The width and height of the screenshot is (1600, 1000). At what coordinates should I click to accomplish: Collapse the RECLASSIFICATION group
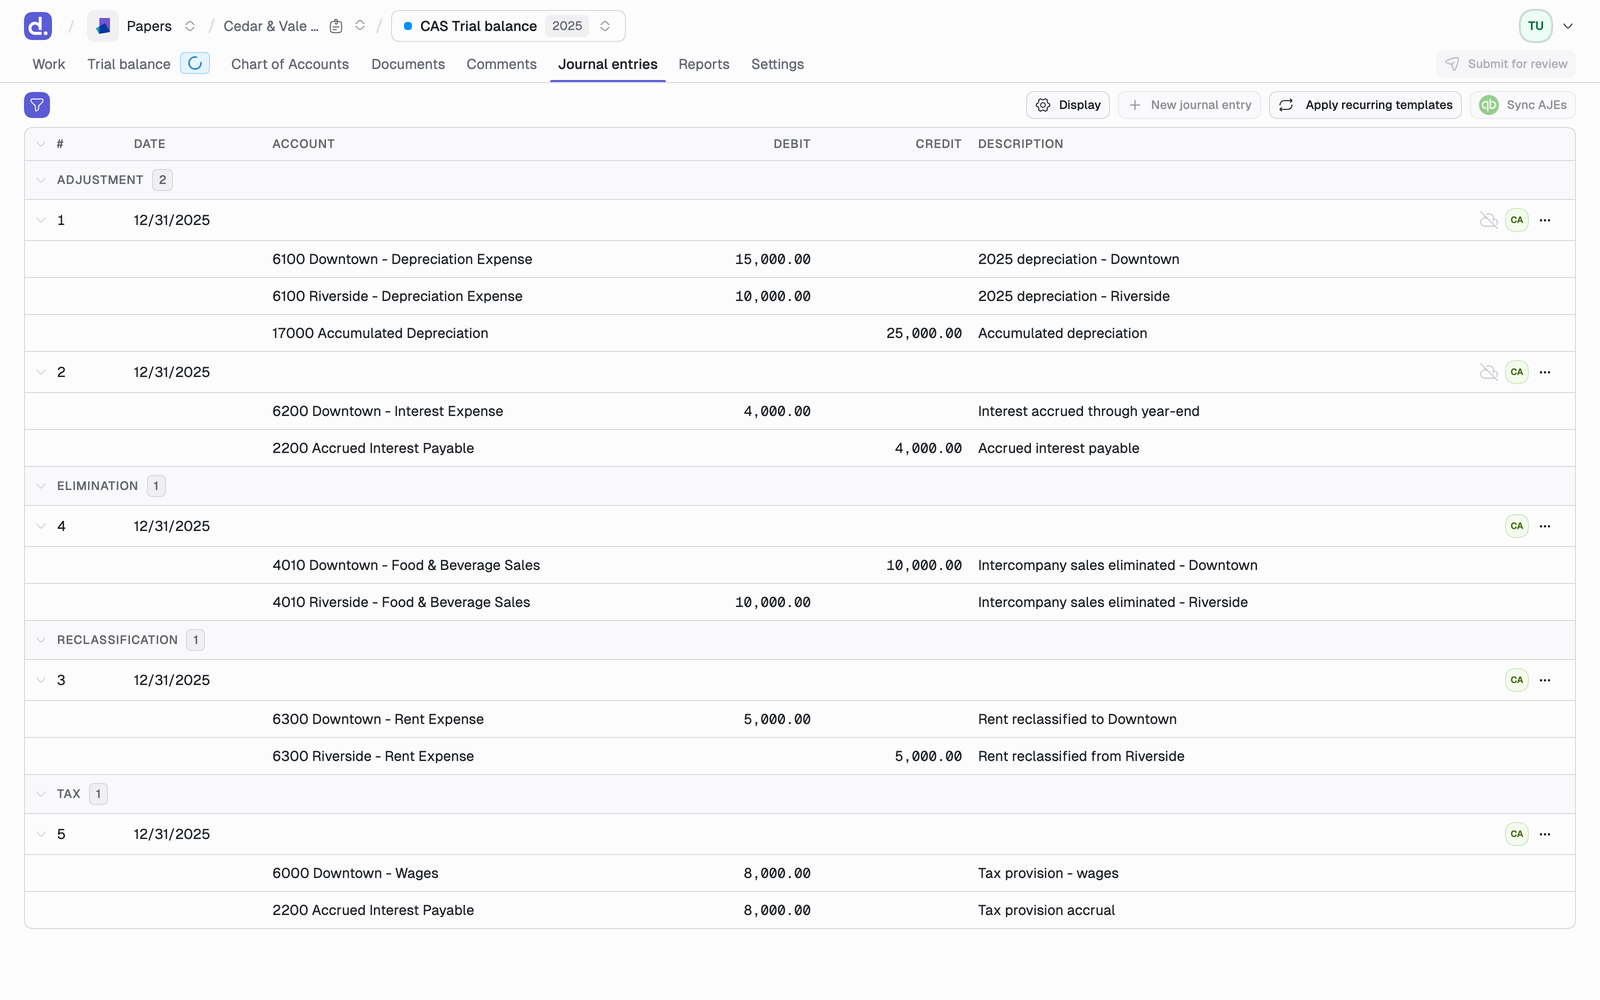pyautogui.click(x=41, y=640)
